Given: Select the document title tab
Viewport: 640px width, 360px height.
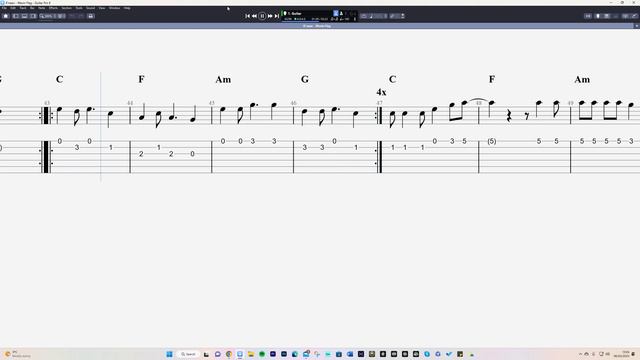Looking at the screenshot, I should click(317, 26).
